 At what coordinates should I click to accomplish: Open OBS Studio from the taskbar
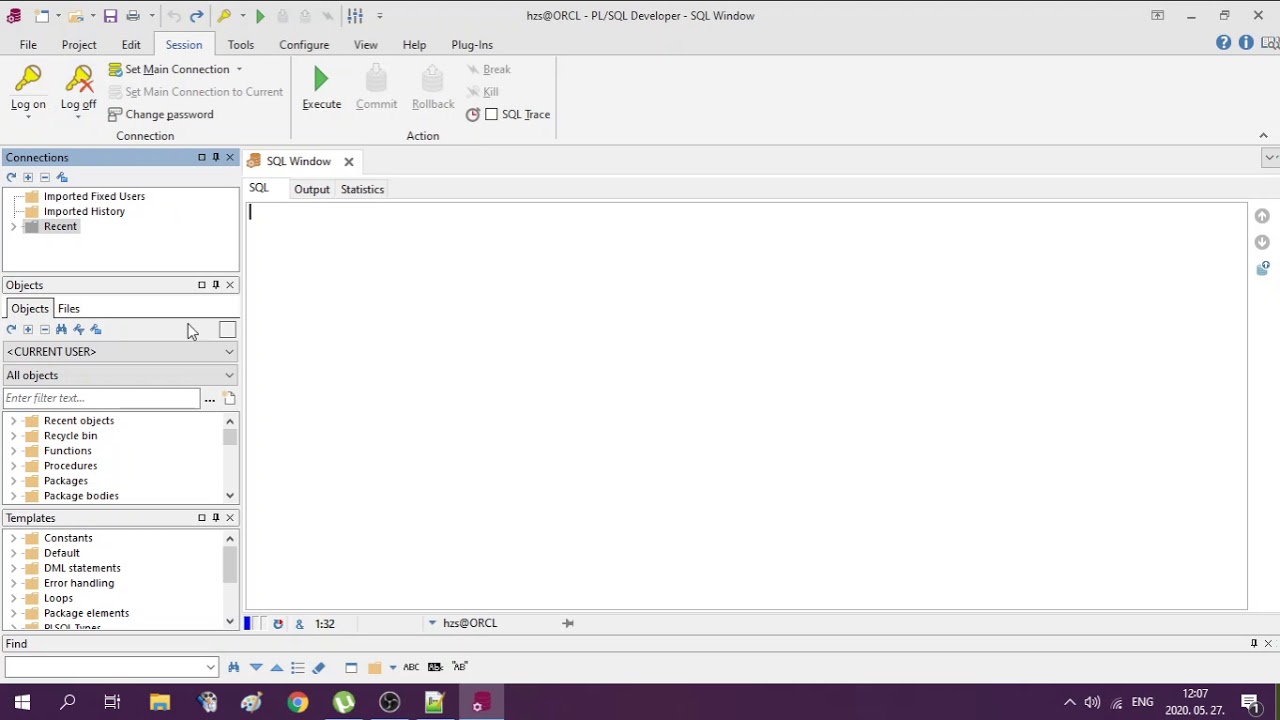390,703
